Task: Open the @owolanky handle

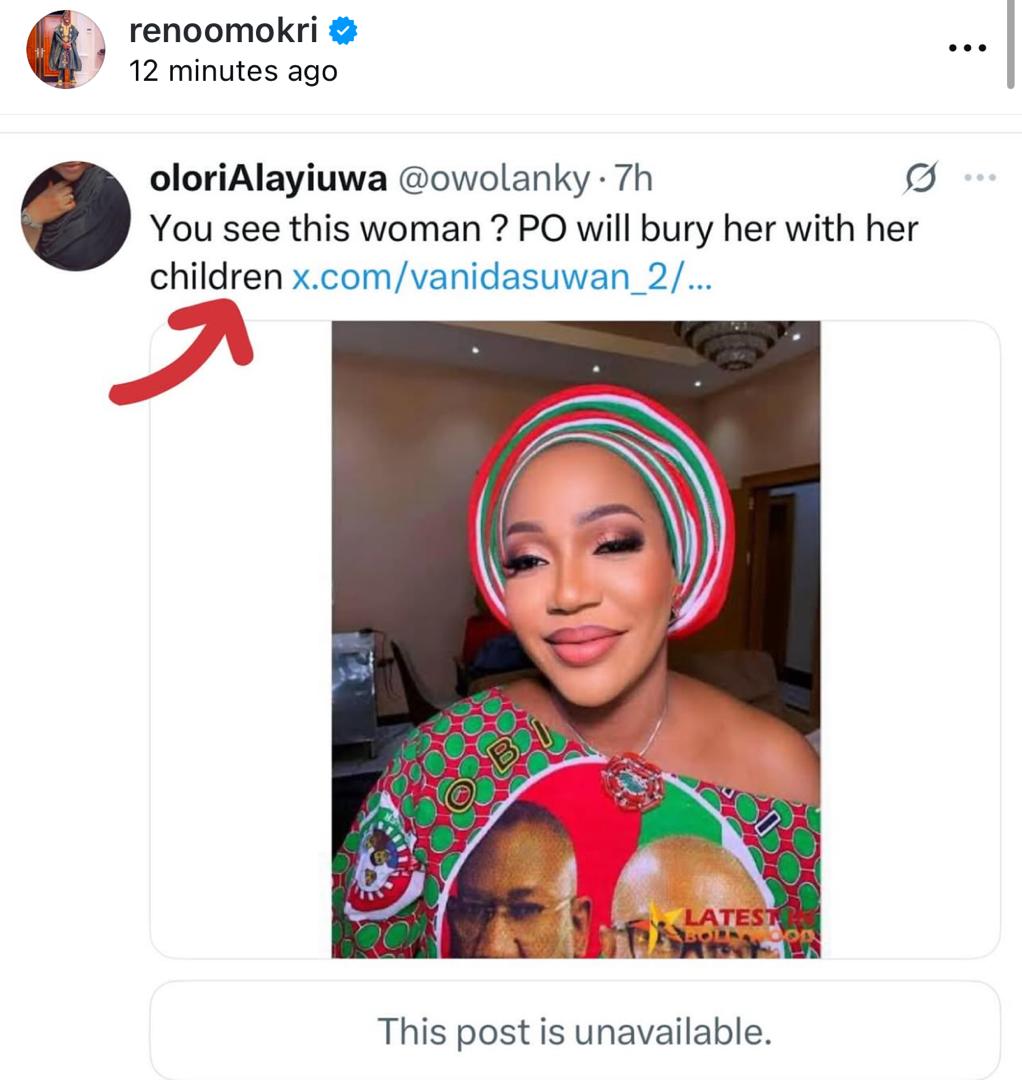Action: click(494, 178)
